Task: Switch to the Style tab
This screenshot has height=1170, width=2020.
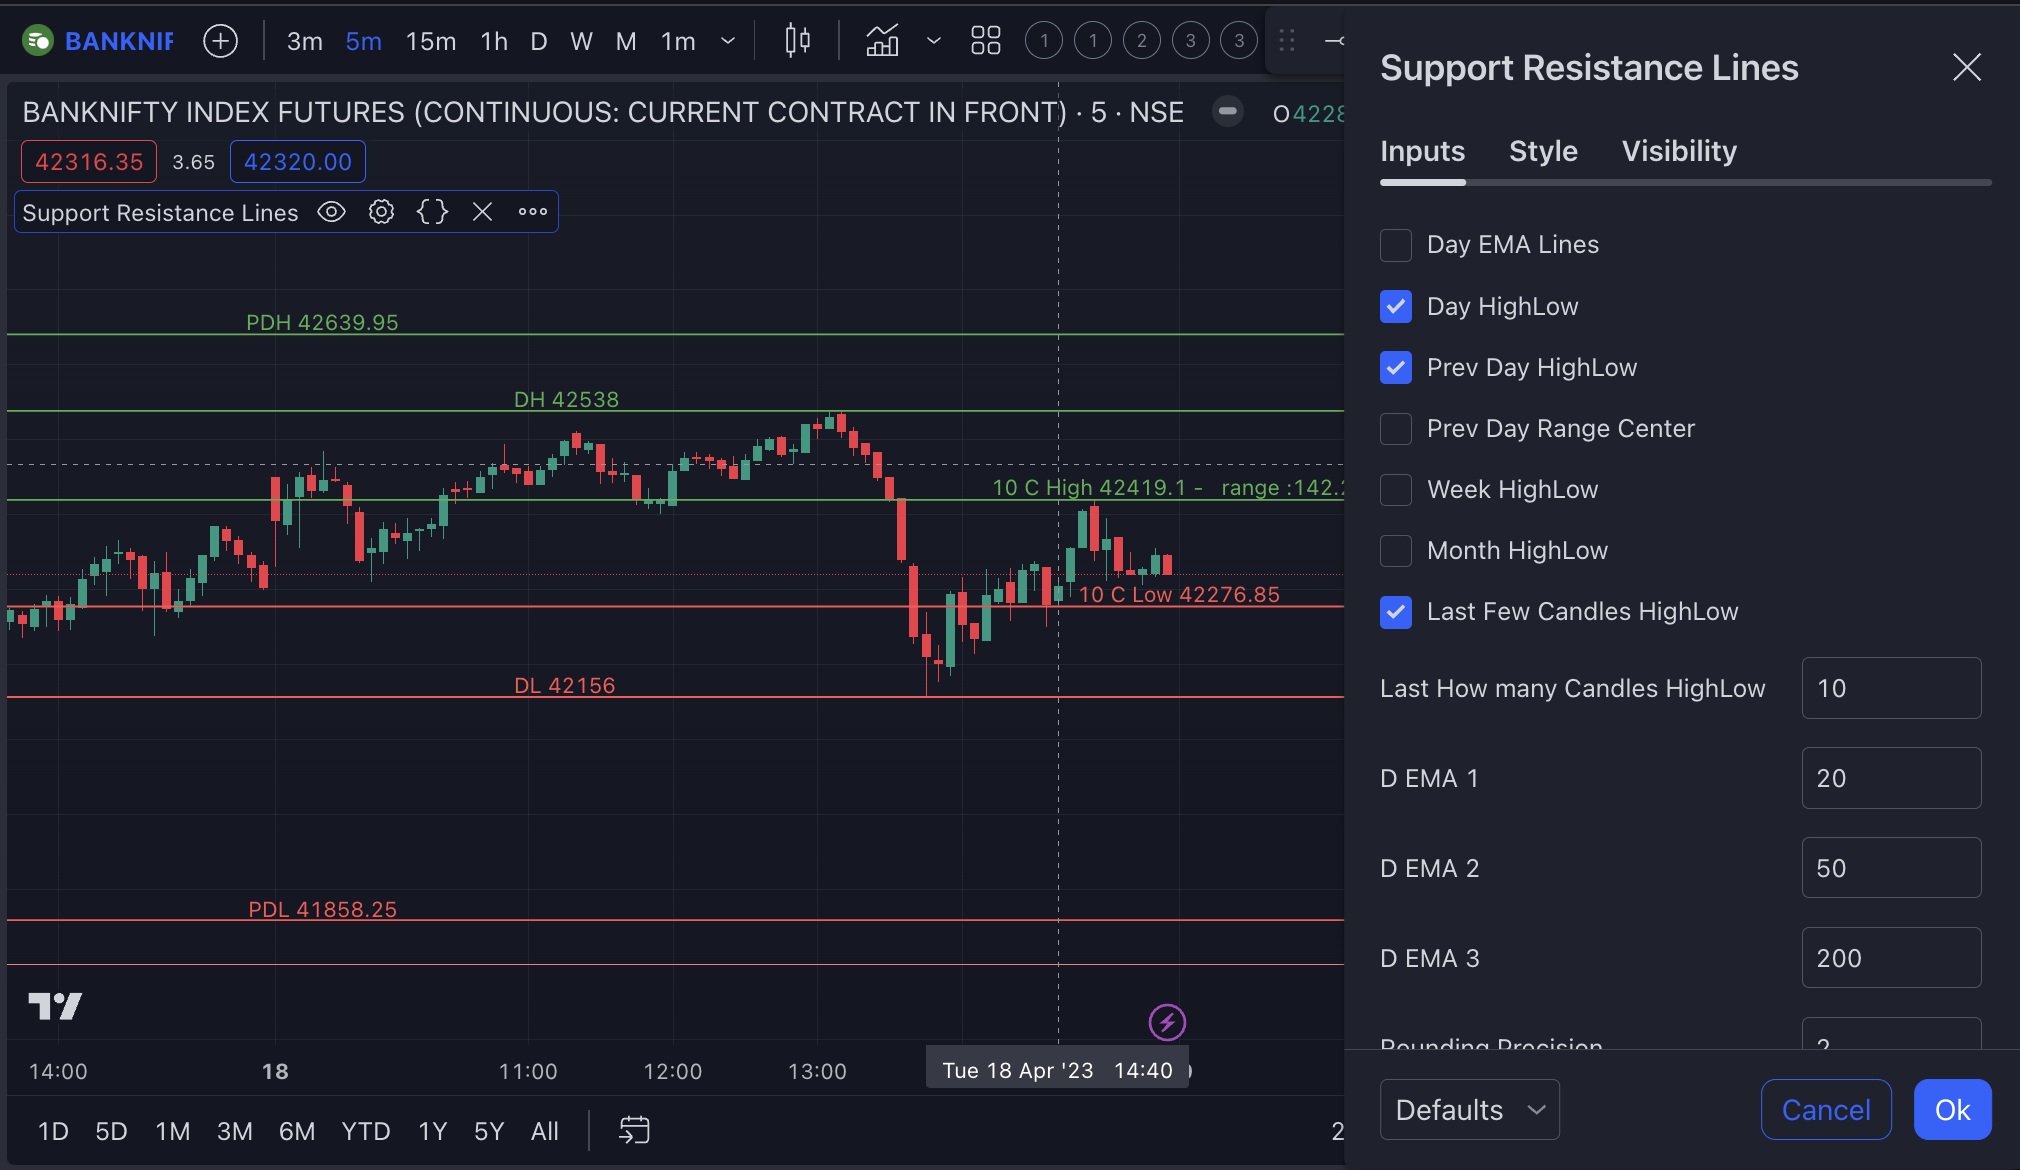Action: pyautogui.click(x=1543, y=151)
